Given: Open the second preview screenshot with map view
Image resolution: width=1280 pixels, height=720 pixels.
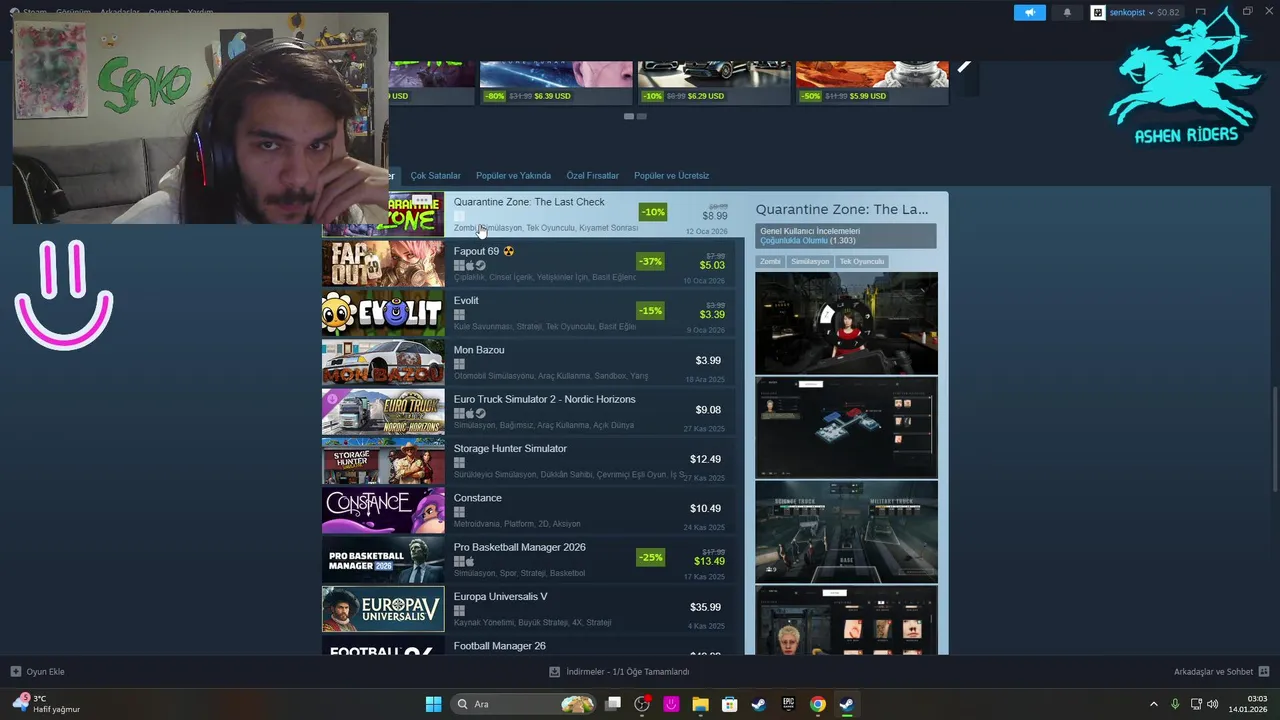Looking at the screenshot, I should point(846,427).
